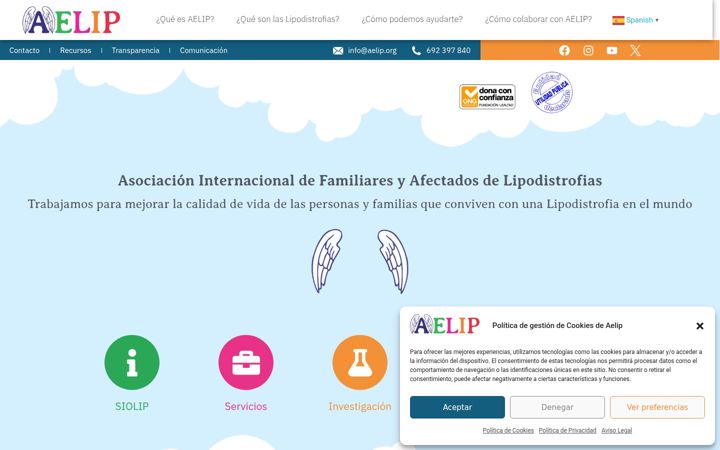
Task: Open '¿Qué son las Lipodistrofias?' menu
Action: [x=288, y=19]
